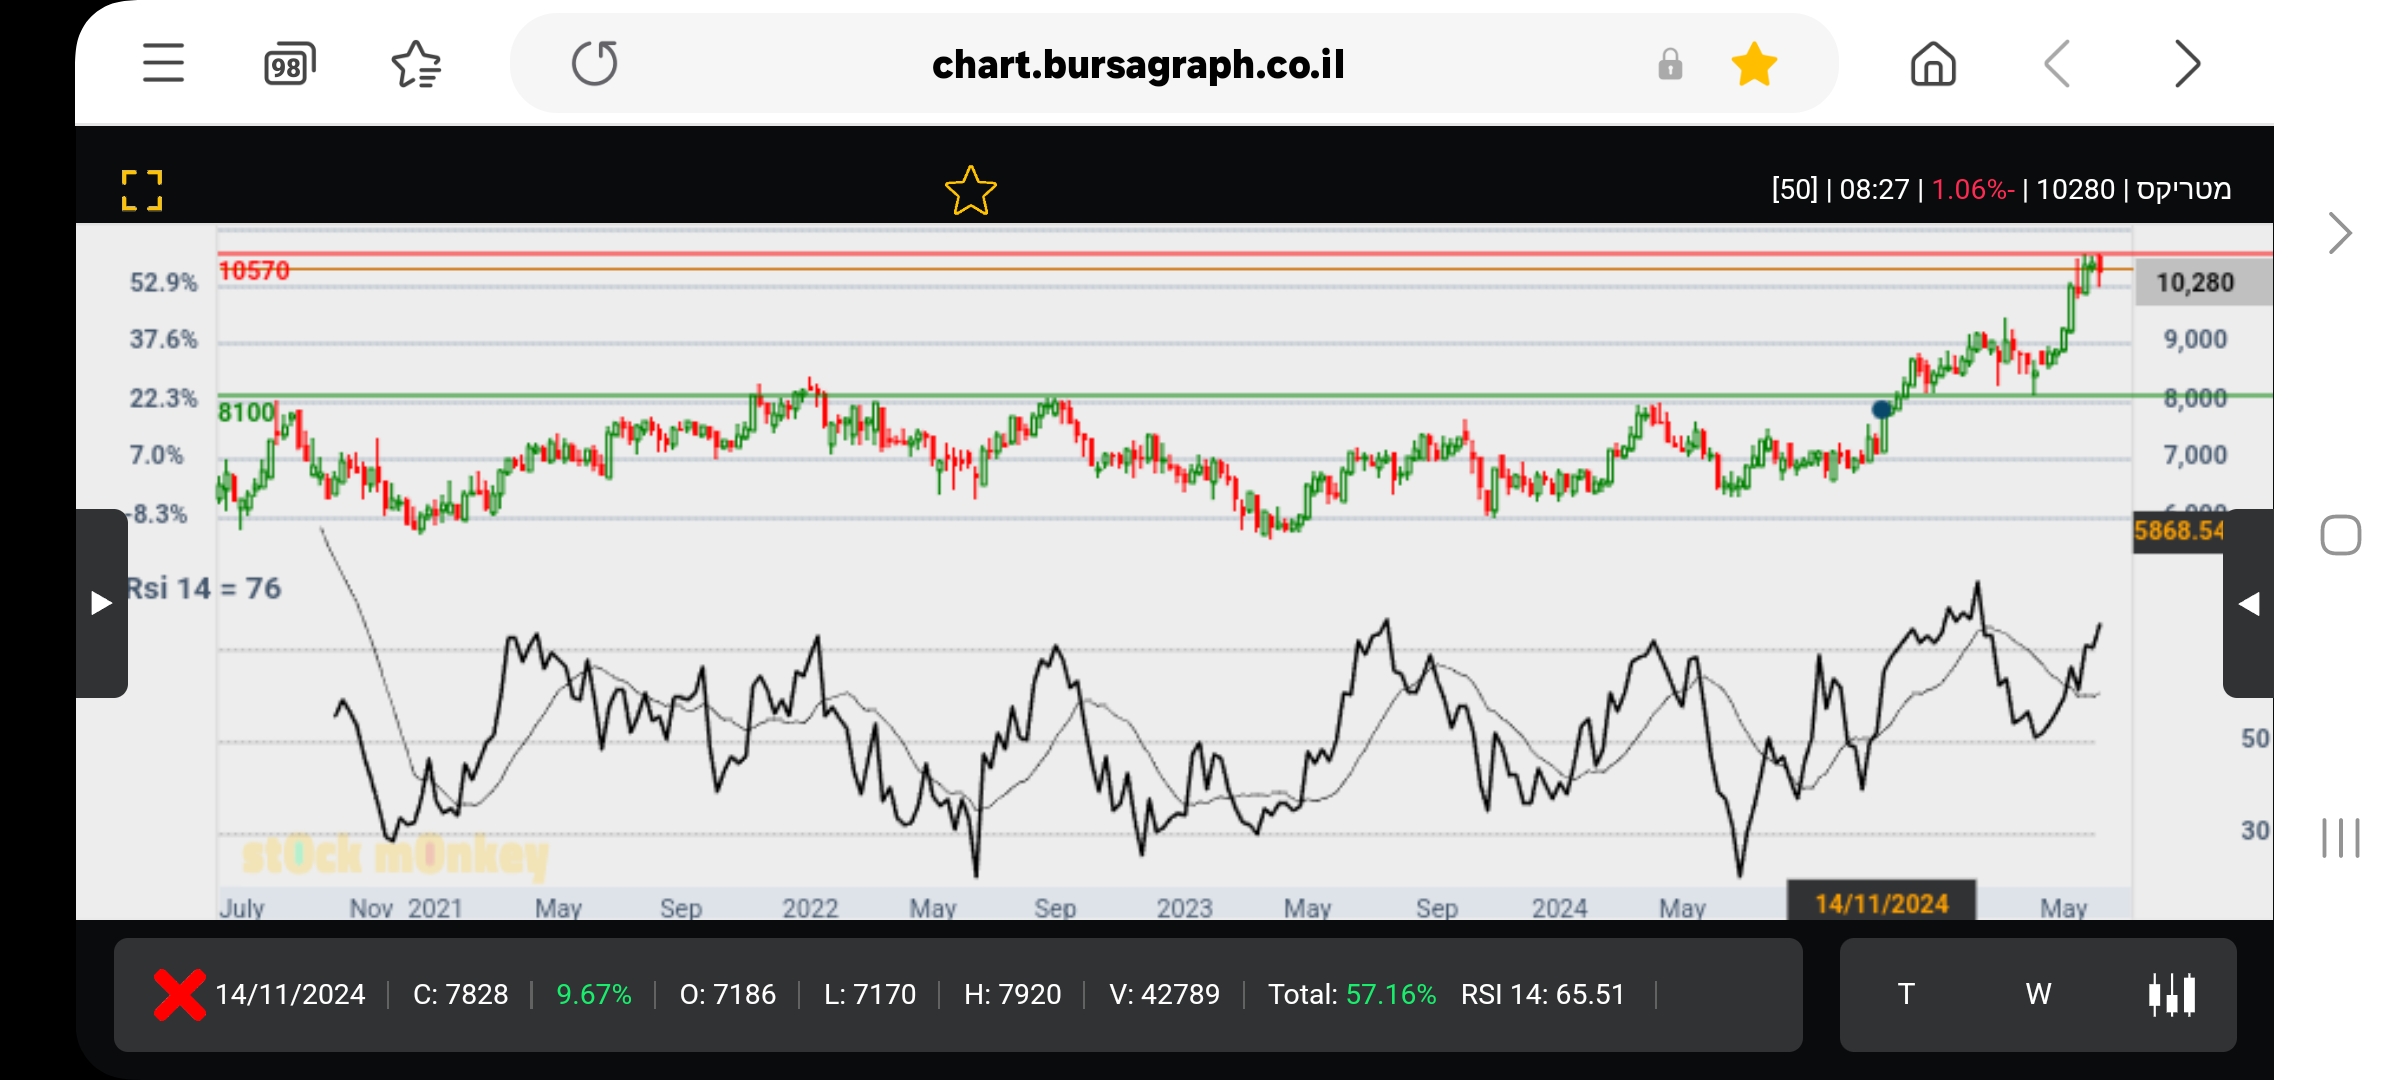
Task: Open the tabs counter showing 98
Action: [289, 65]
